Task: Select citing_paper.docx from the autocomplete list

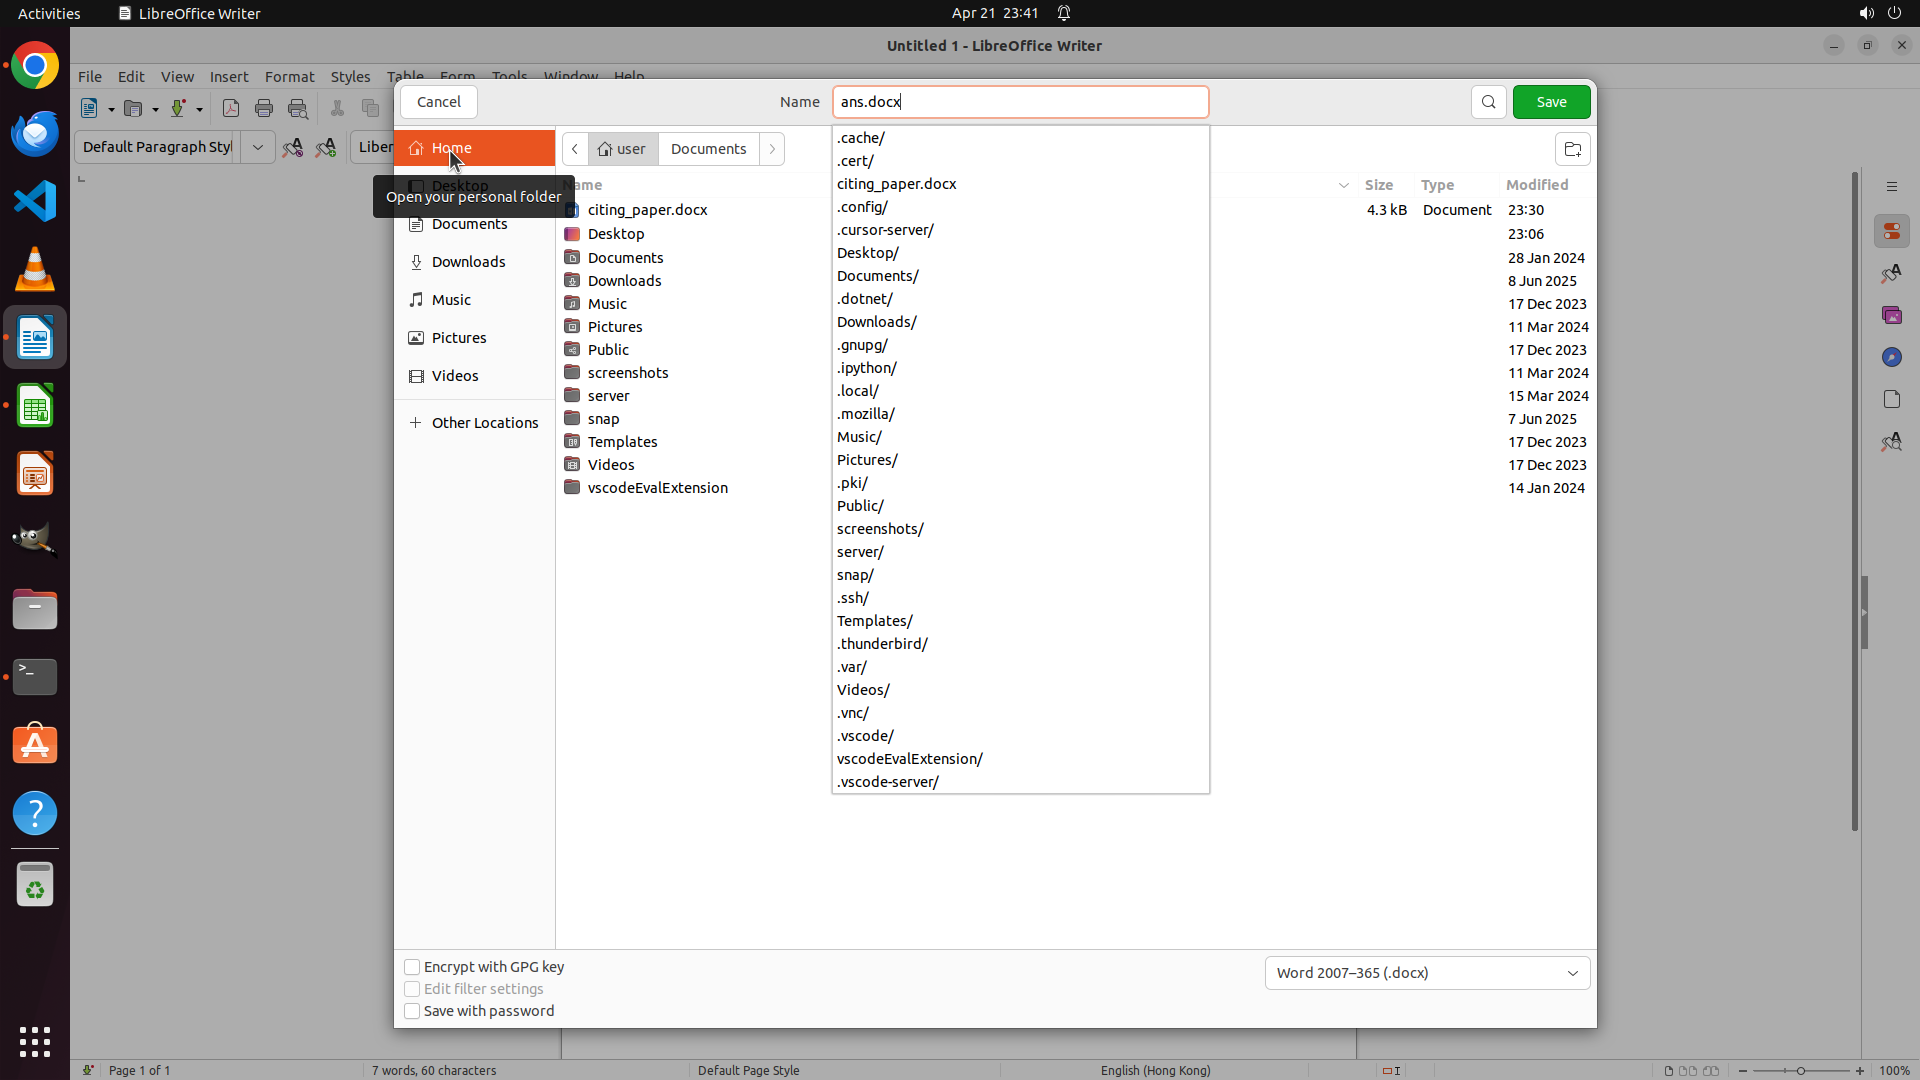Action: pos(897,184)
